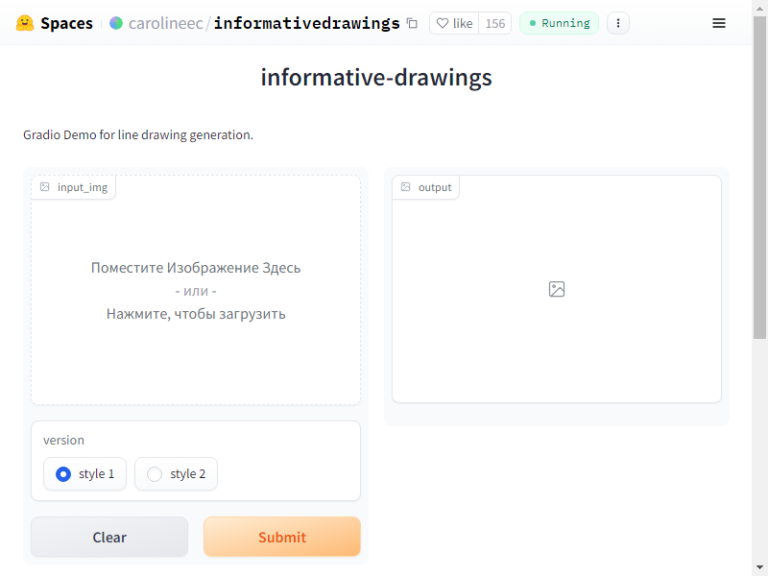Click the Submit button
Image resolution: width=768 pixels, height=576 pixels.
[x=282, y=537]
